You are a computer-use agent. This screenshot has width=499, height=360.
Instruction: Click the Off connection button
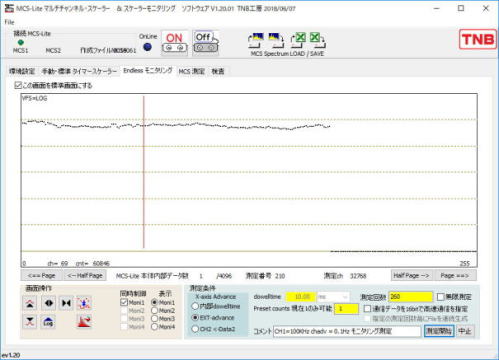[205, 43]
